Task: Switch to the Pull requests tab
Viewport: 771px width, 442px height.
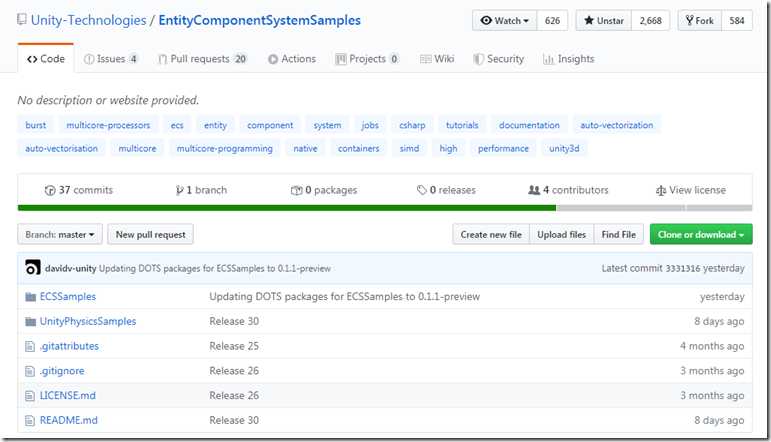Action: pos(202,59)
